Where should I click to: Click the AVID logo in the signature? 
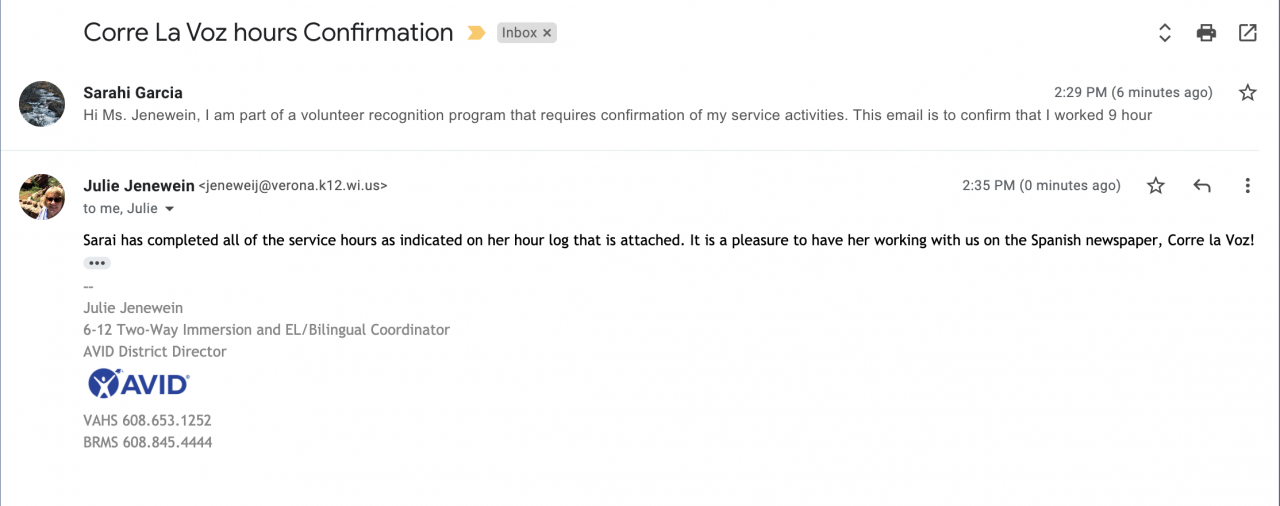pyautogui.click(x=139, y=384)
